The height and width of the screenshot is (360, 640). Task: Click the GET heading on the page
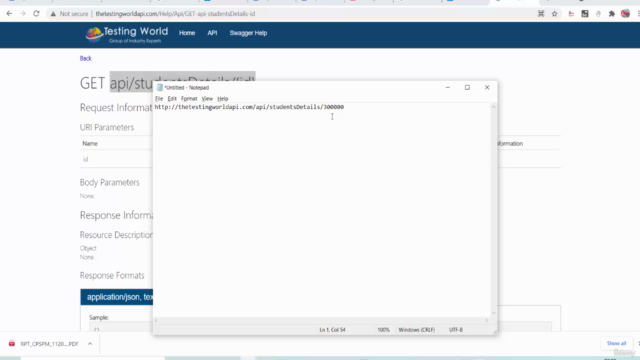coord(93,83)
